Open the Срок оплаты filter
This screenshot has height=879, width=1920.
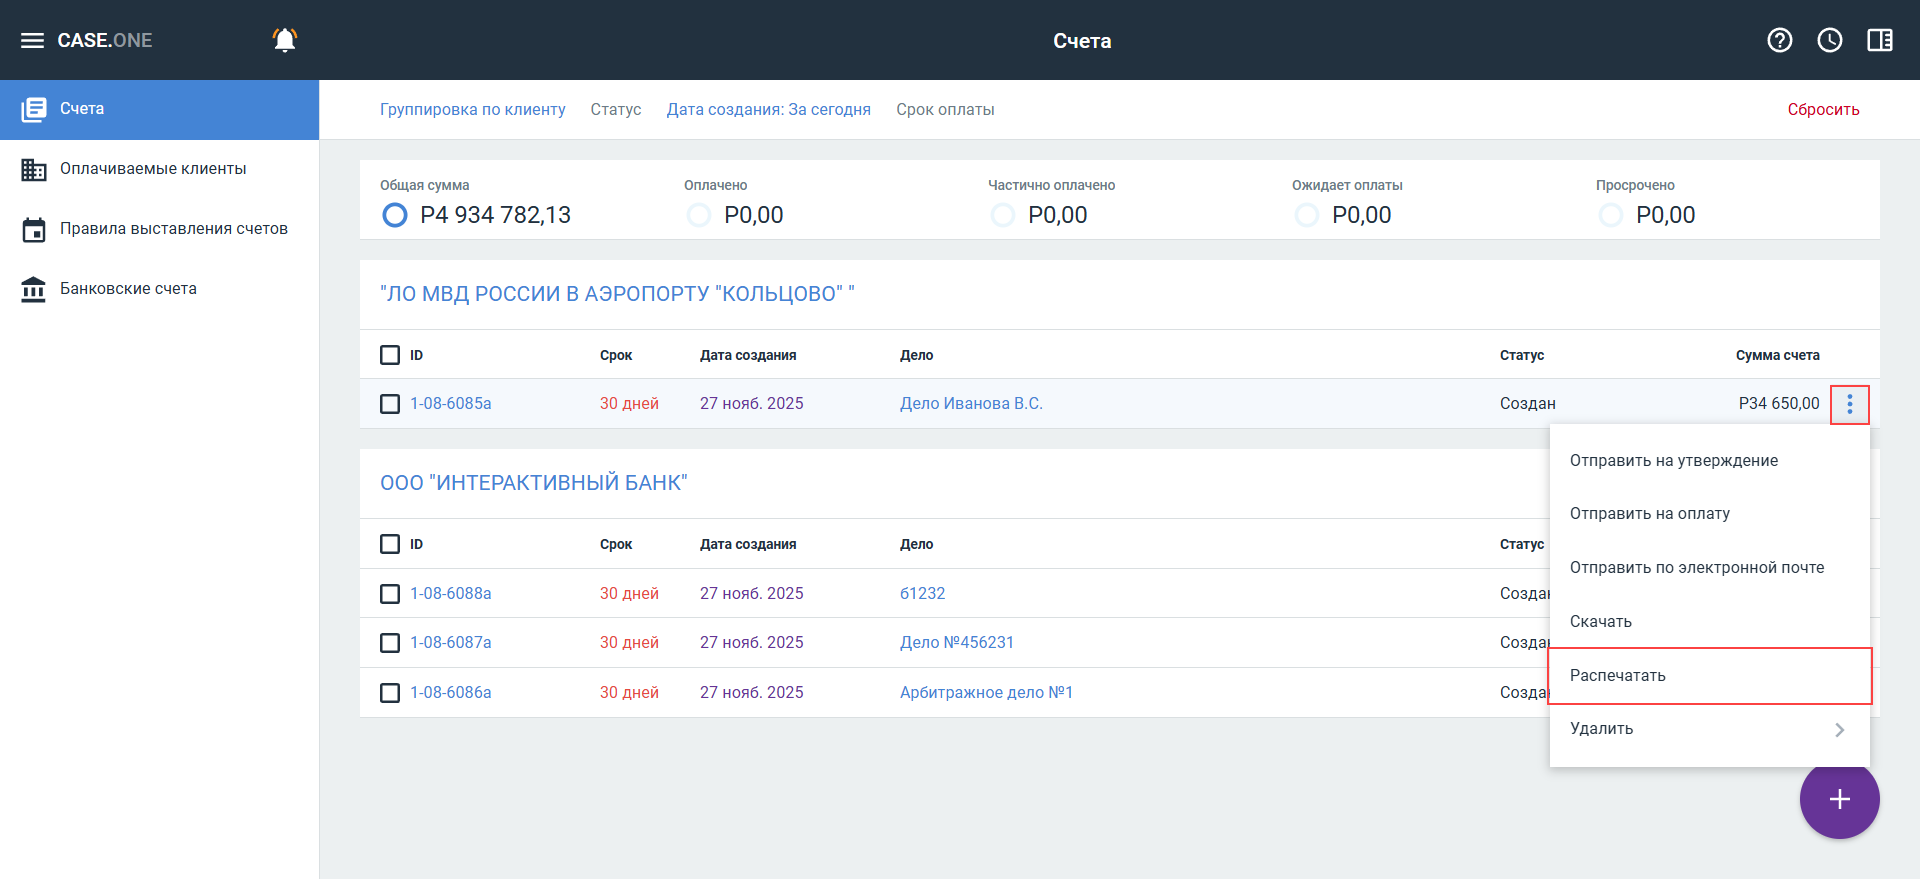[x=944, y=110]
